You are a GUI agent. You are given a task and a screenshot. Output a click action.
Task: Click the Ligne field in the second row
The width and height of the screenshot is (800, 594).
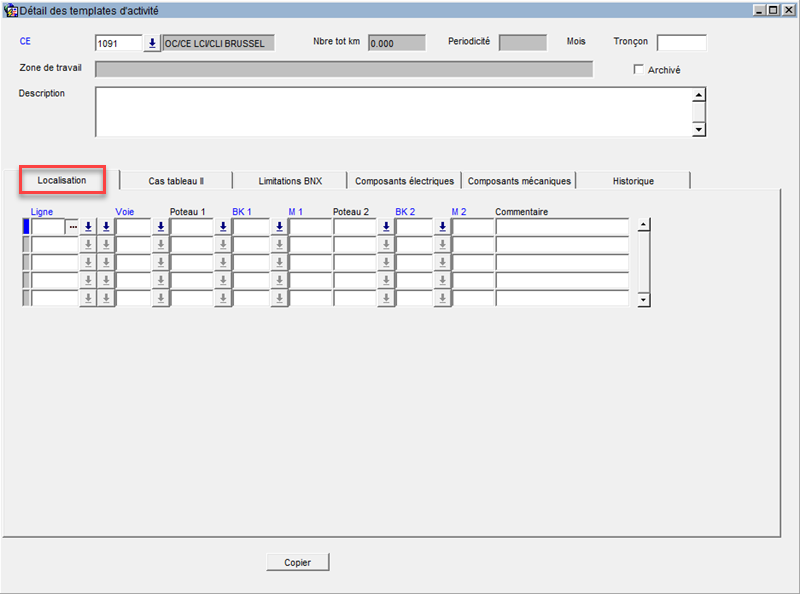pos(55,244)
